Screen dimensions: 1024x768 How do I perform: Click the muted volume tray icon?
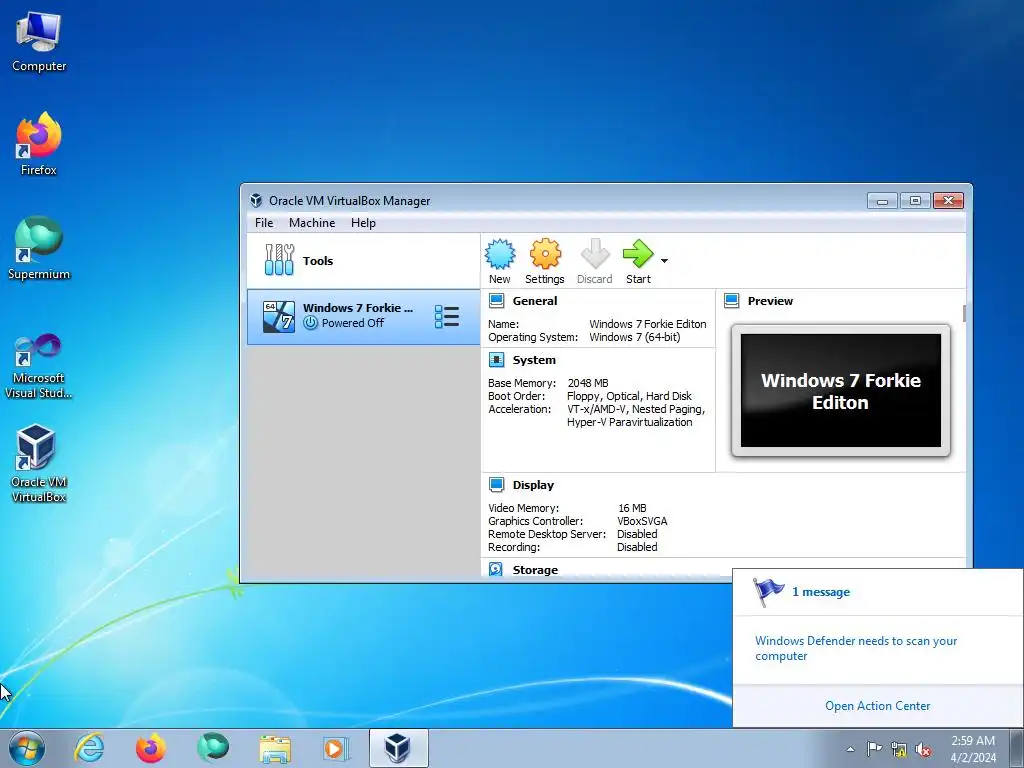[x=923, y=749]
